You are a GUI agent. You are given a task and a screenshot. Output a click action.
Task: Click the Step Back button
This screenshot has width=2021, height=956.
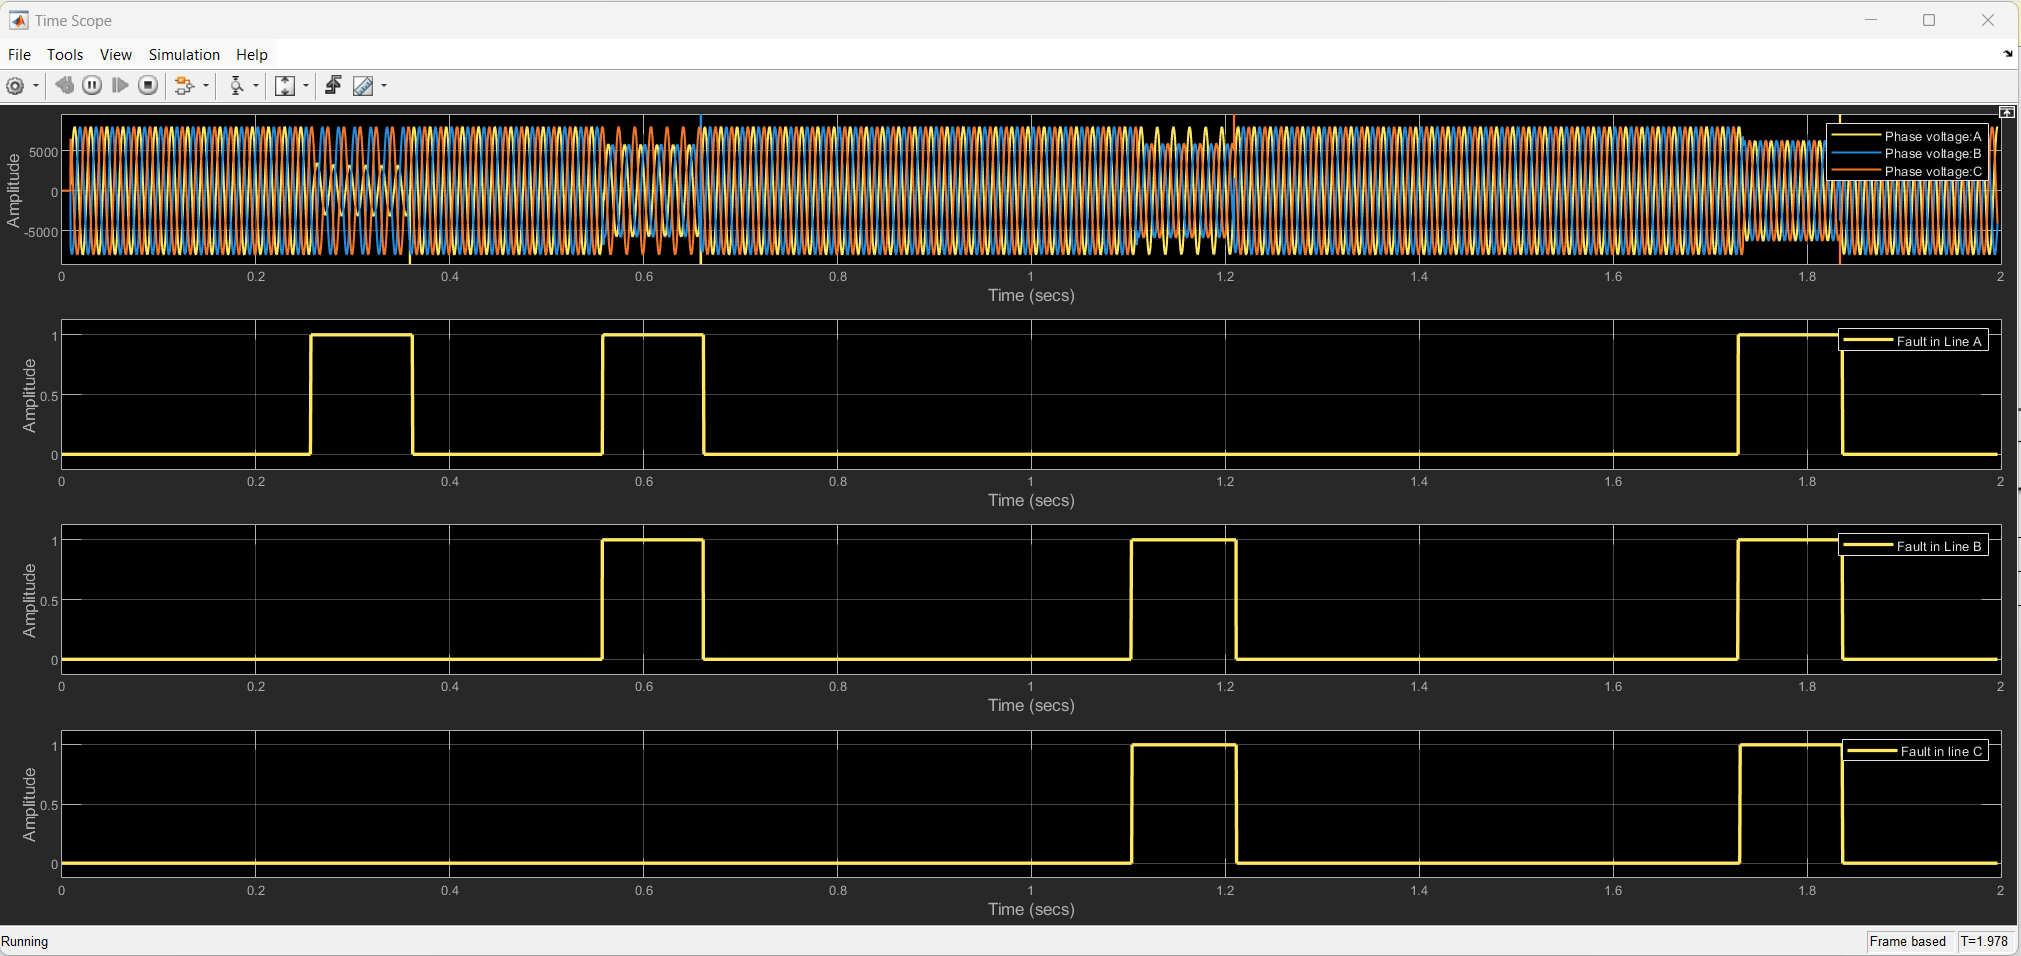(x=64, y=86)
